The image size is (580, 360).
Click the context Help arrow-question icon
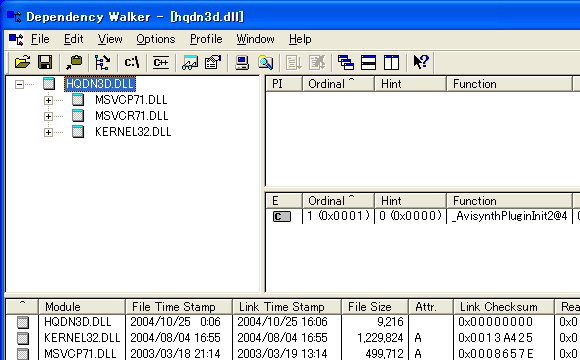(x=421, y=62)
